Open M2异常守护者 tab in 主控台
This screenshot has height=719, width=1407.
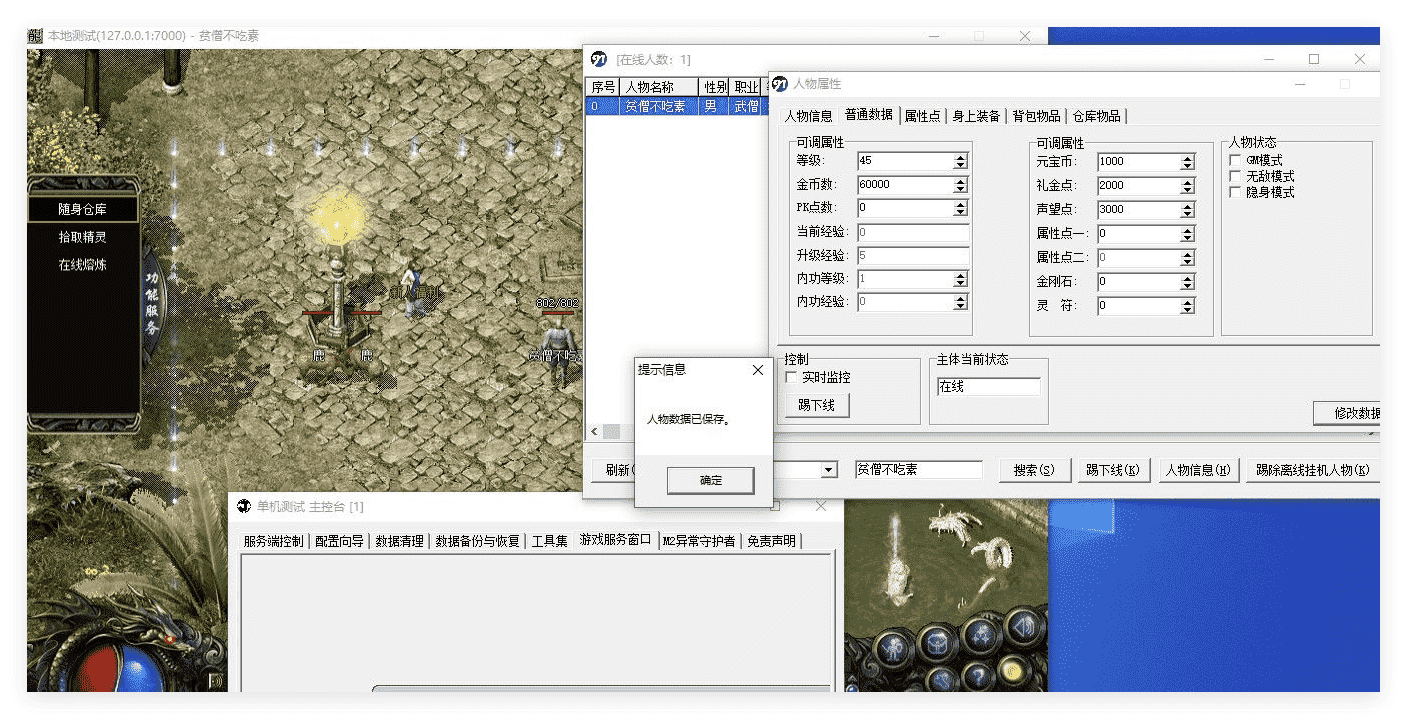tap(699, 541)
